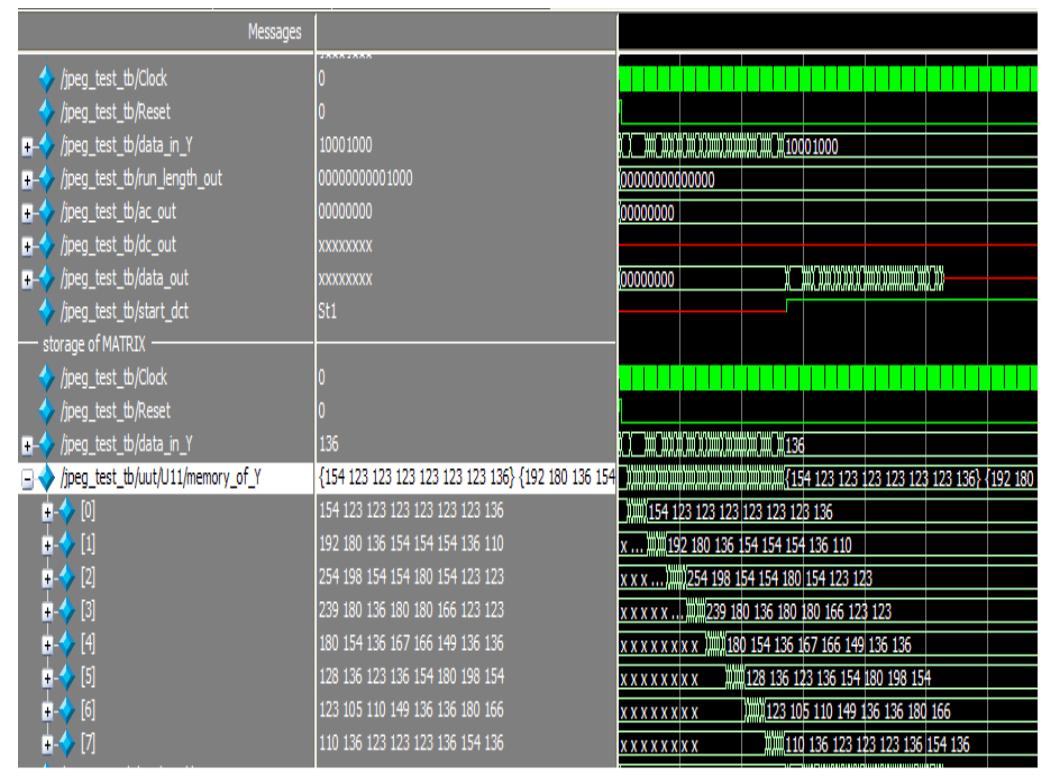The width and height of the screenshot is (1047, 780).
Task: Click the diamond icon of memory row [3]
Action: (x=67, y=610)
